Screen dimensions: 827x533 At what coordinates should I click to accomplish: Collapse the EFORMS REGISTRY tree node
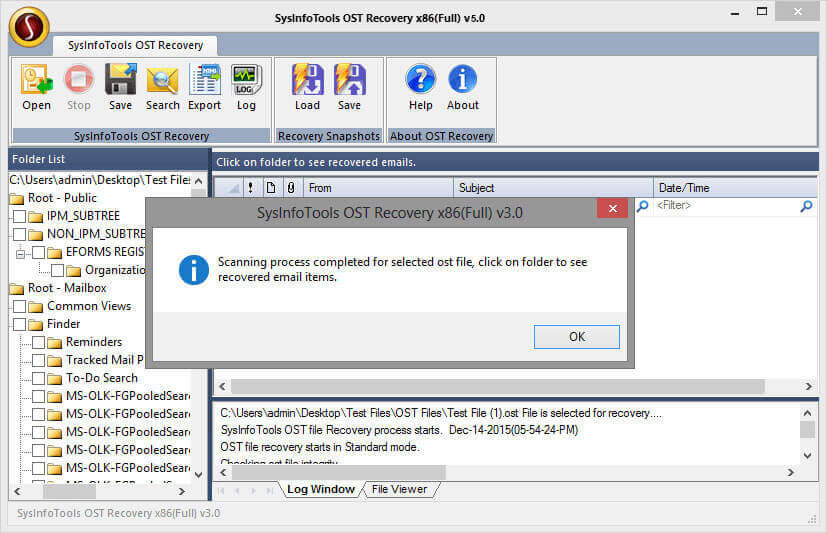click(21, 253)
